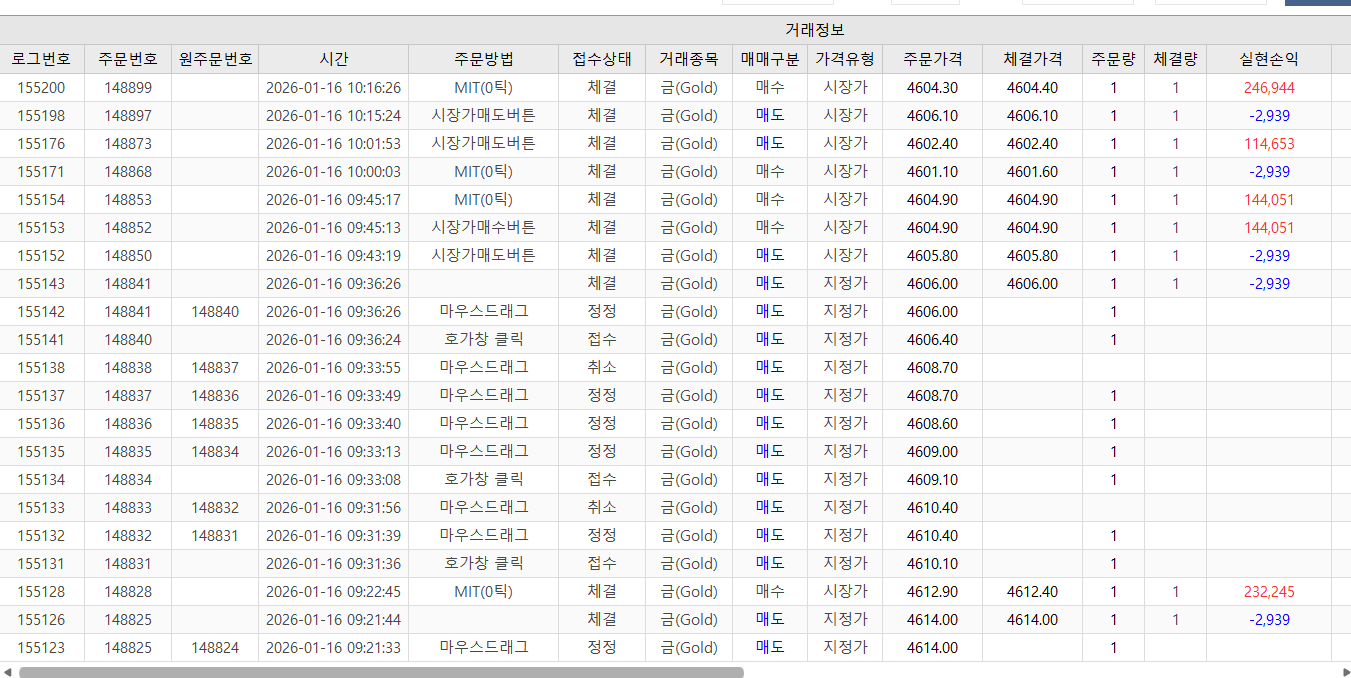Click 시장가매수버튼 in log row 155153
Image resolution: width=1351 pixels, height=678 pixels.
coord(483,228)
